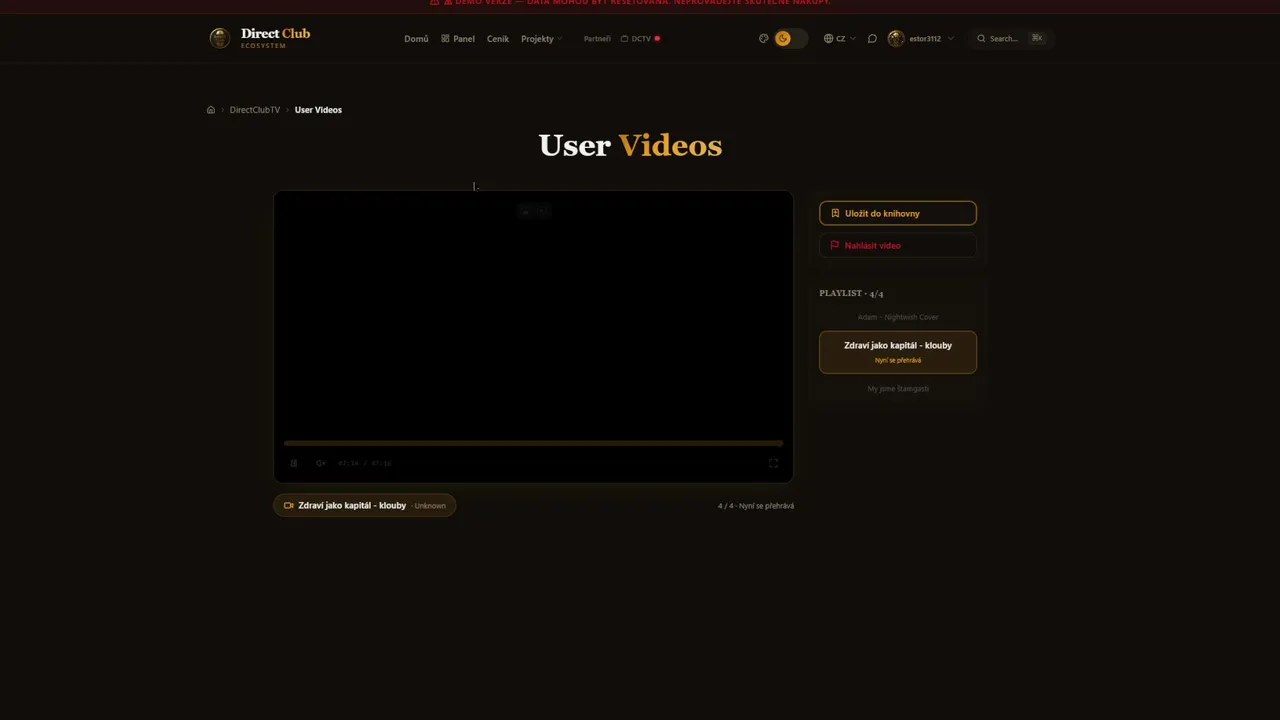The width and height of the screenshot is (1280, 720).
Task: Select Zdraví jako kapitál - klouby playlist card
Action: point(898,352)
